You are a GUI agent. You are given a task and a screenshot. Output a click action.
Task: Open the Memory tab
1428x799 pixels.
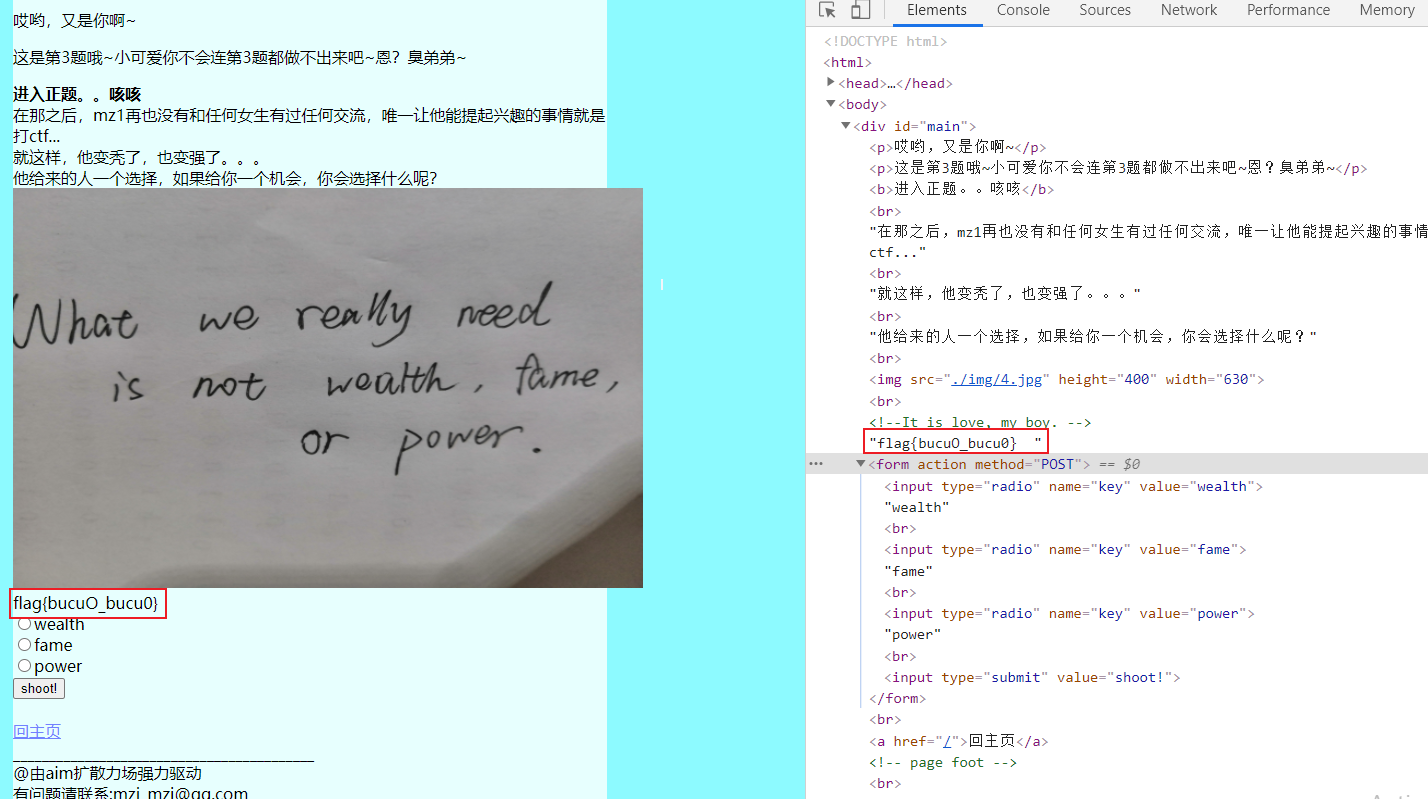click(1386, 10)
